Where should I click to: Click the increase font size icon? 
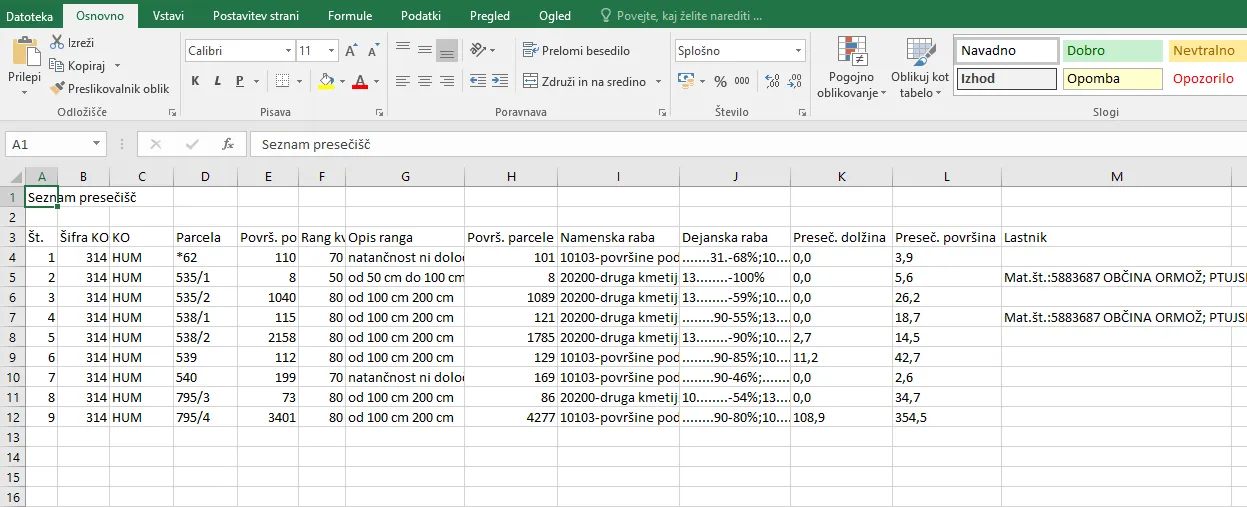click(x=351, y=51)
